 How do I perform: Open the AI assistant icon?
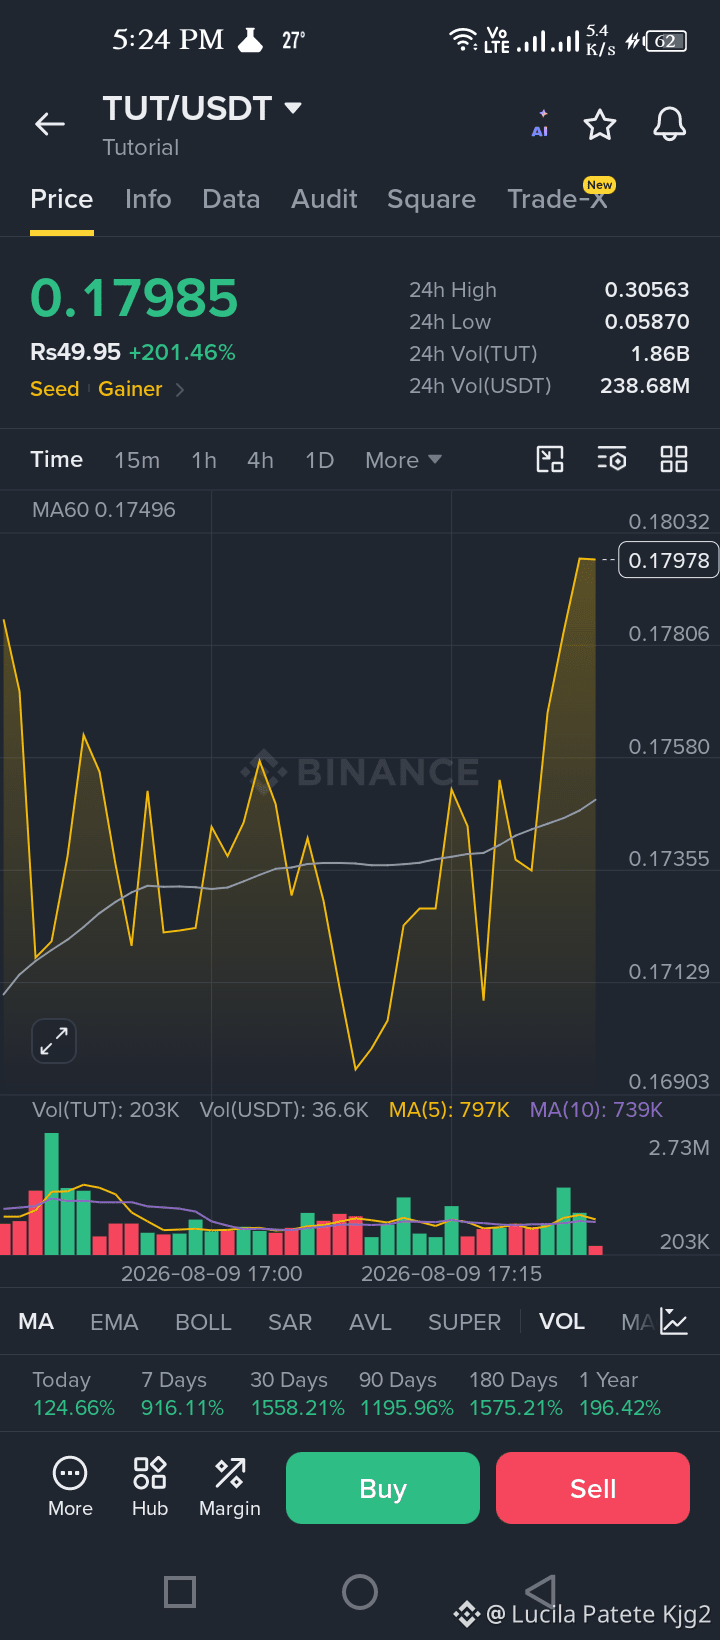540,124
